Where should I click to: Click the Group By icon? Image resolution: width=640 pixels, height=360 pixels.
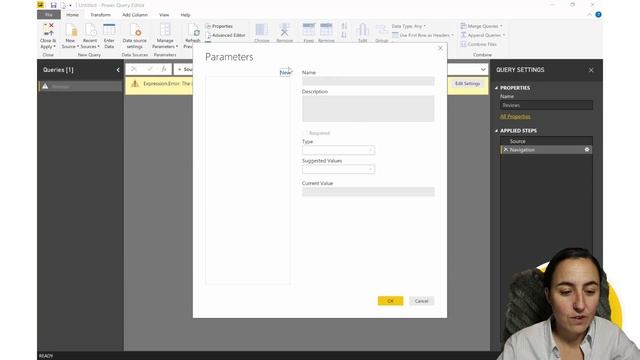[x=382, y=30]
